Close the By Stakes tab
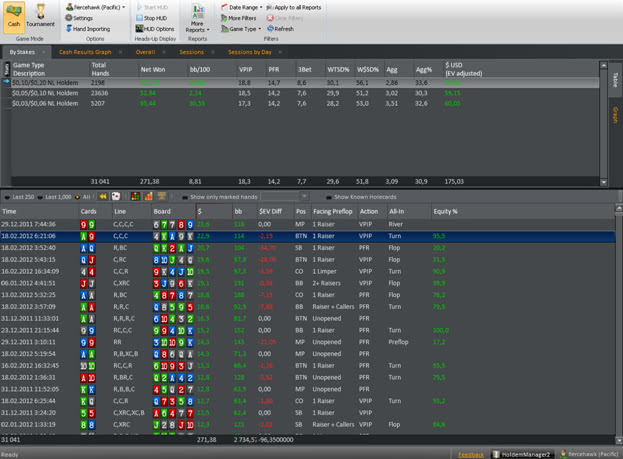The image size is (623, 459). (x=44, y=52)
